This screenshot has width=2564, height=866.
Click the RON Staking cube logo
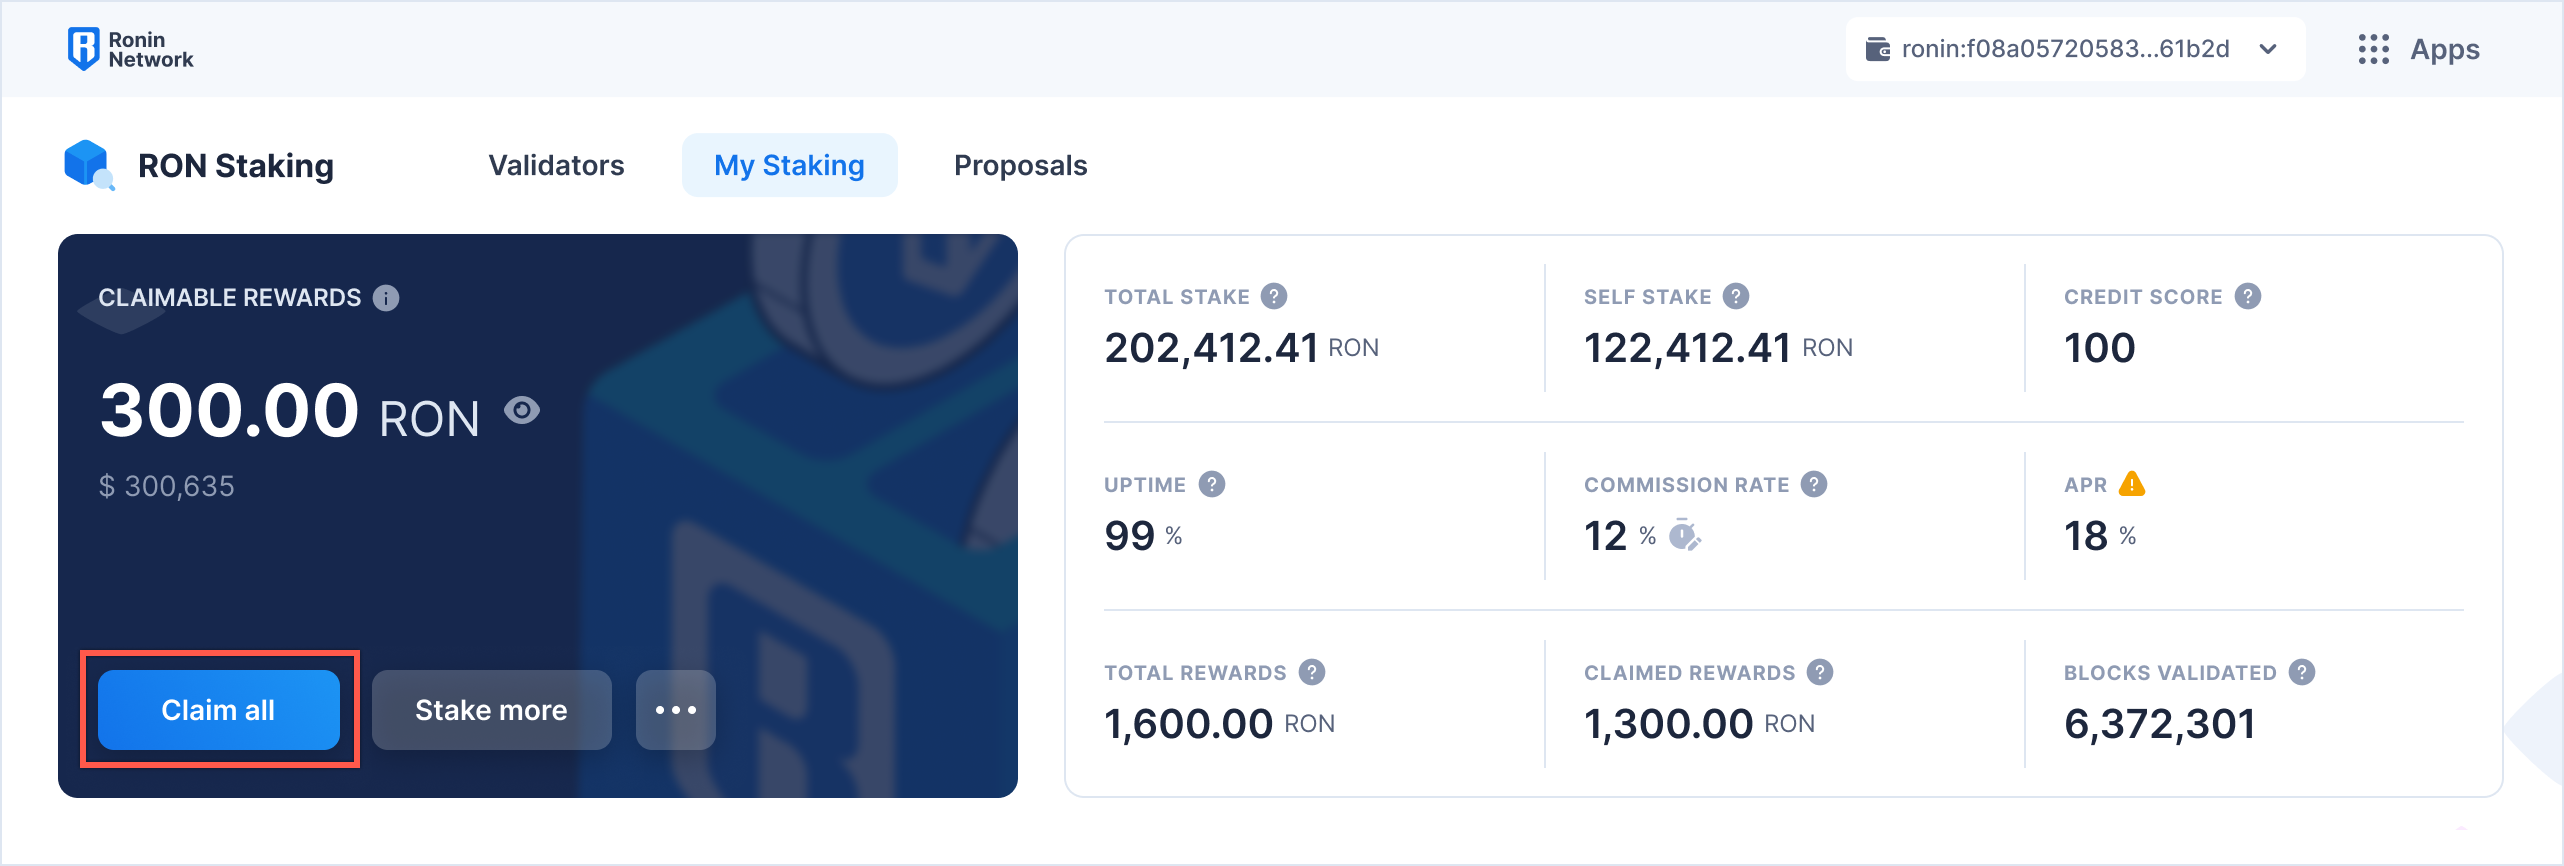[88, 164]
